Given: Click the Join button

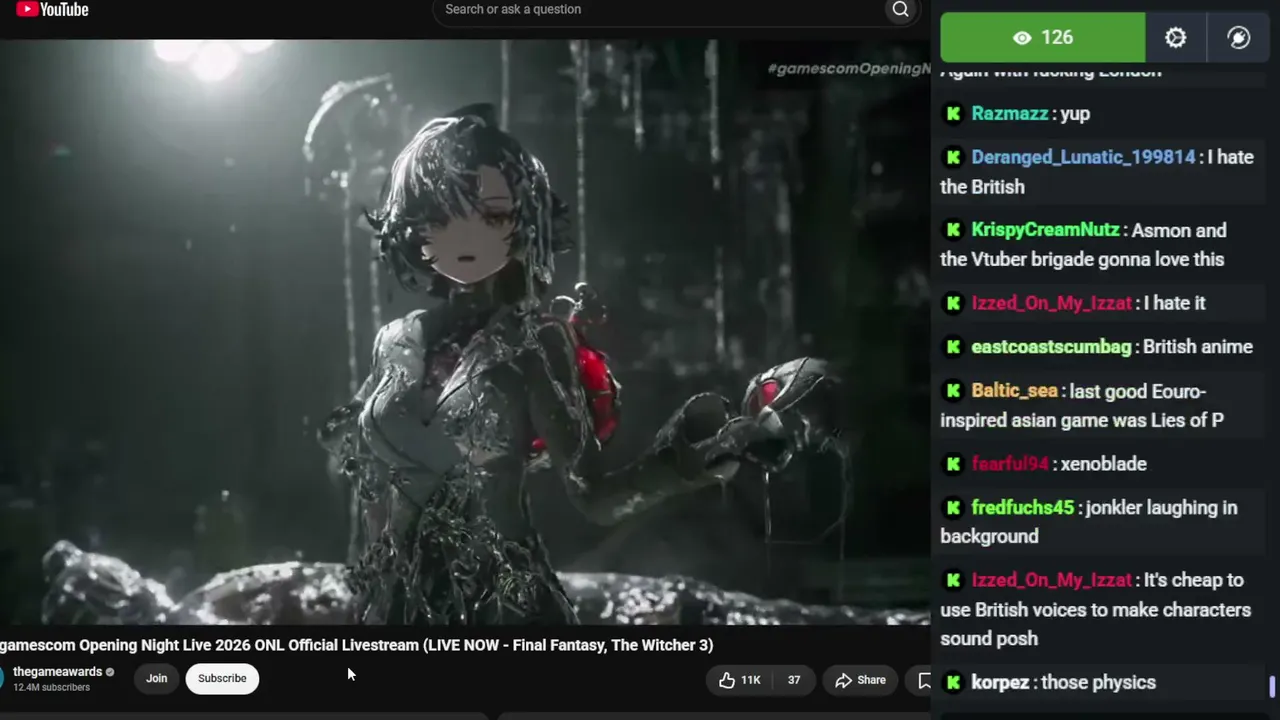Looking at the screenshot, I should (157, 679).
